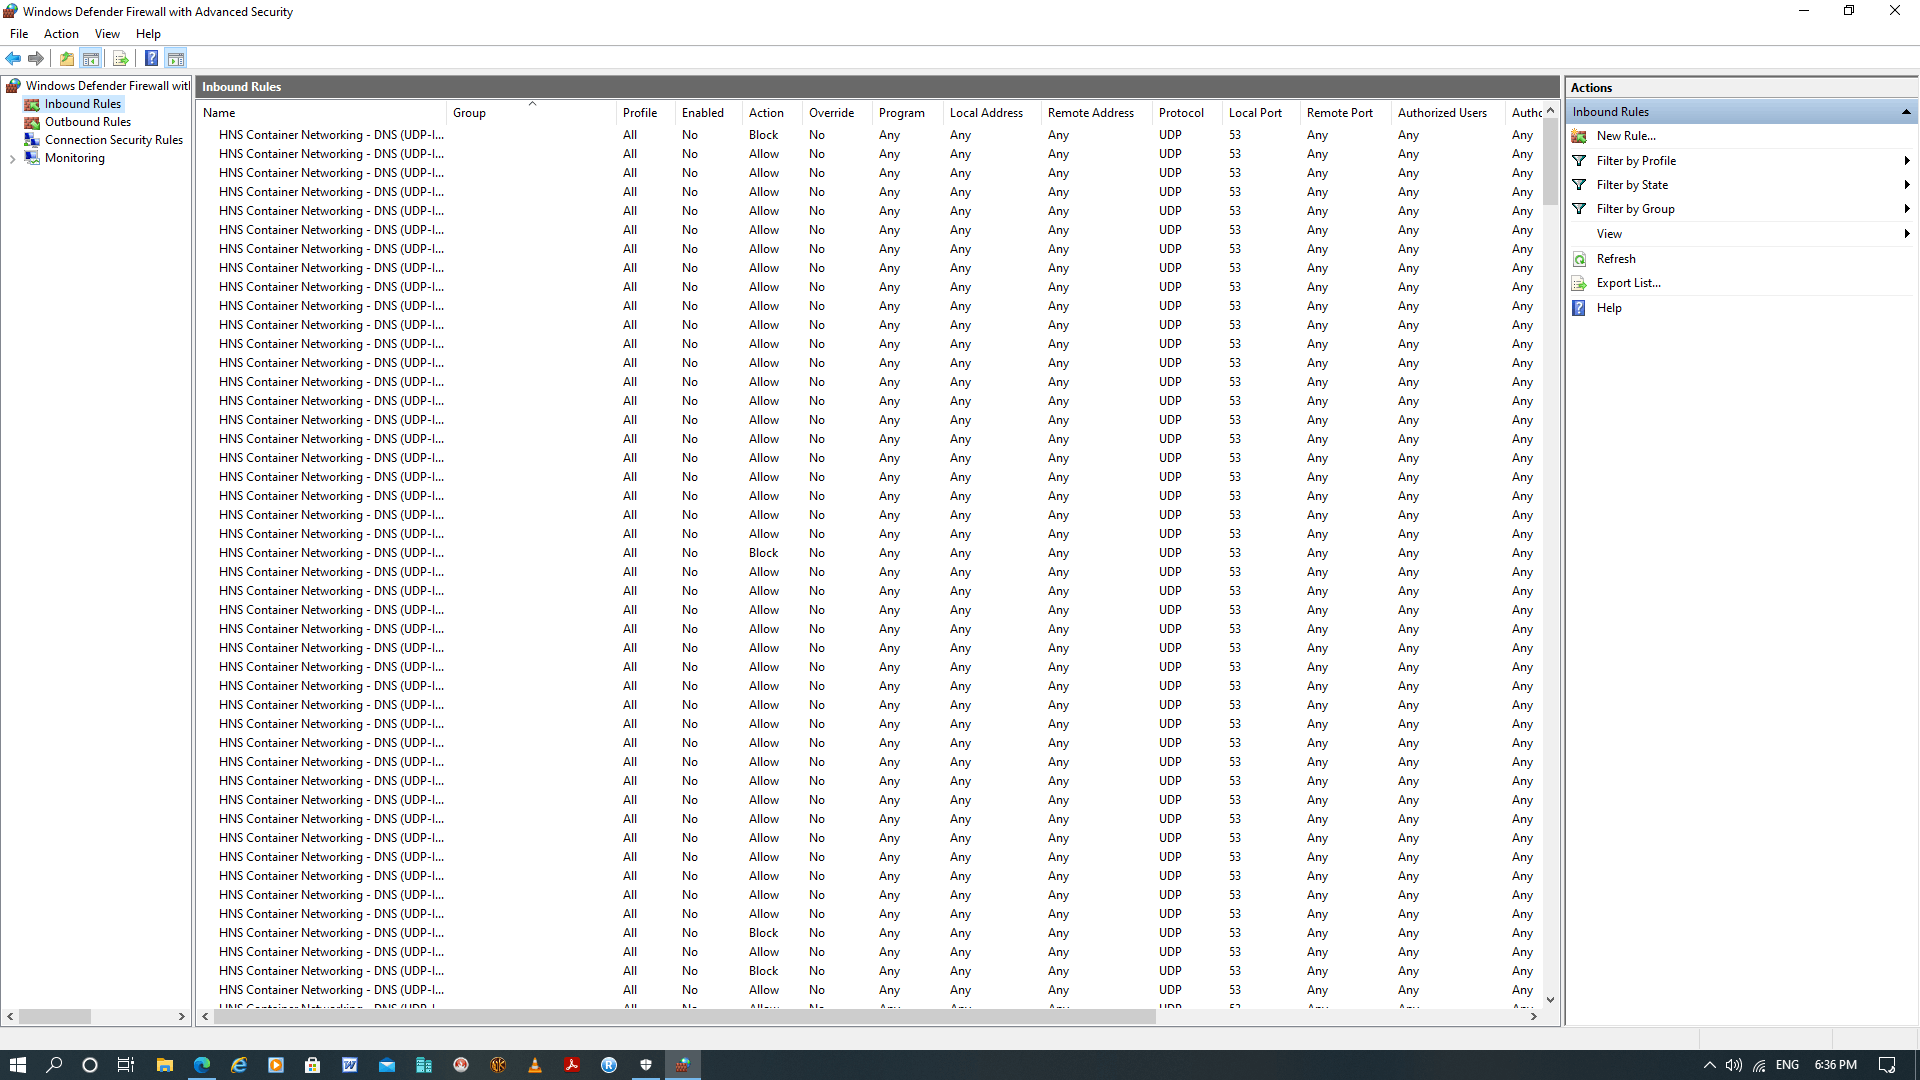1920x1080 pixels.
Task: Open the File menu
Action: (x=19, y=34)
